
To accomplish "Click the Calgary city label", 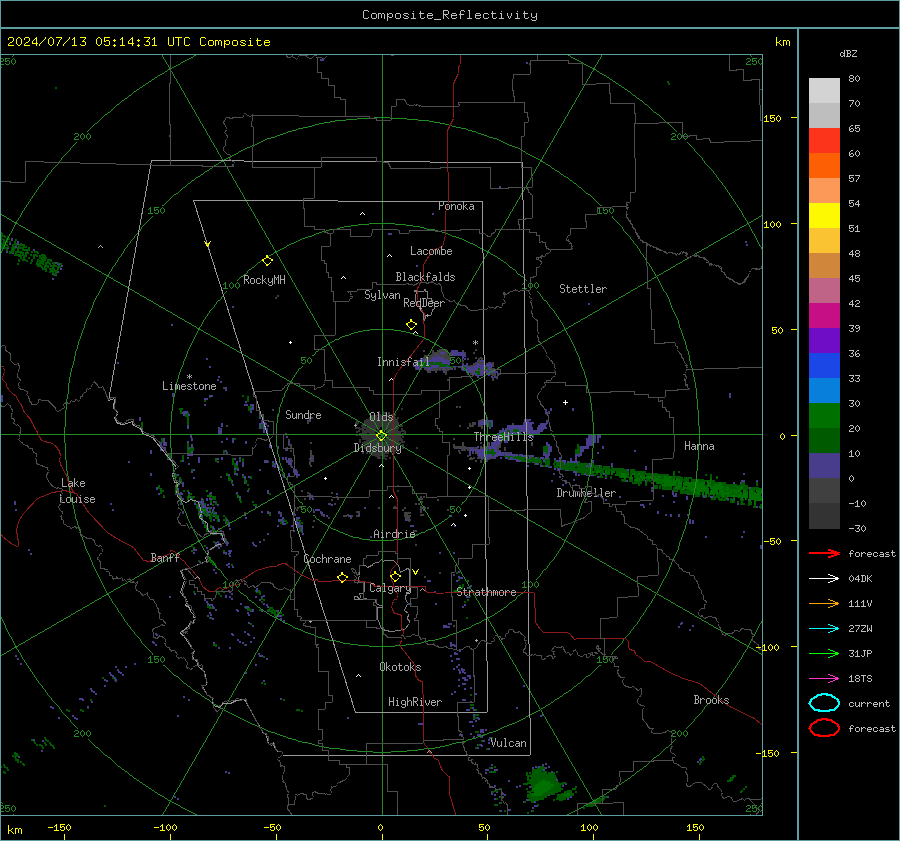I will tap(390, 588).
